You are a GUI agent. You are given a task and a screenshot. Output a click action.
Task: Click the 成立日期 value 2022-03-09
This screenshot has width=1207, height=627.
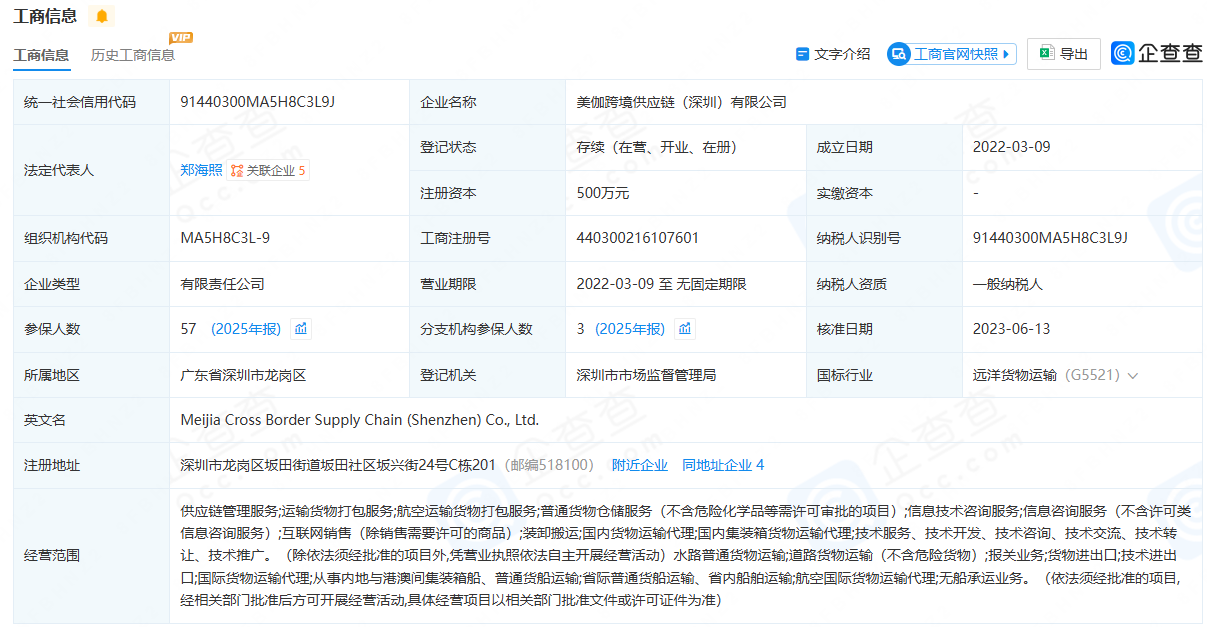tap(1011, 147)
